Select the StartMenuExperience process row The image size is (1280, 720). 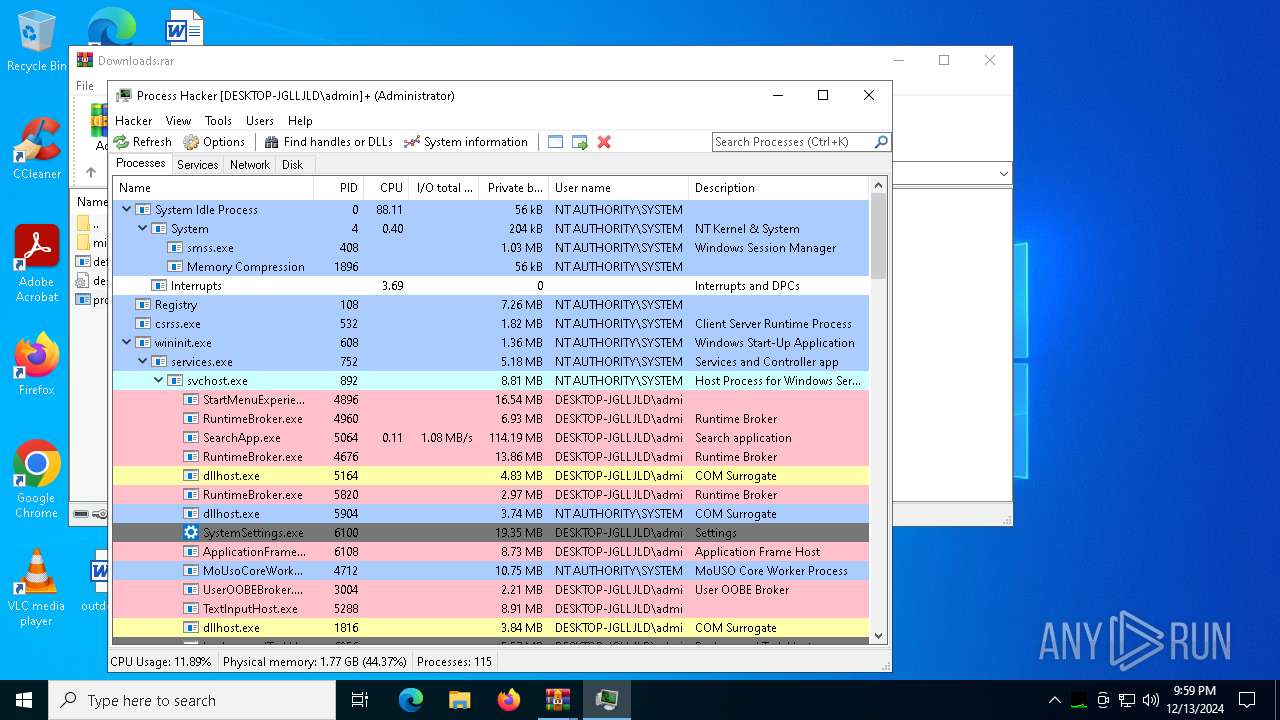[x=491, y=399]
